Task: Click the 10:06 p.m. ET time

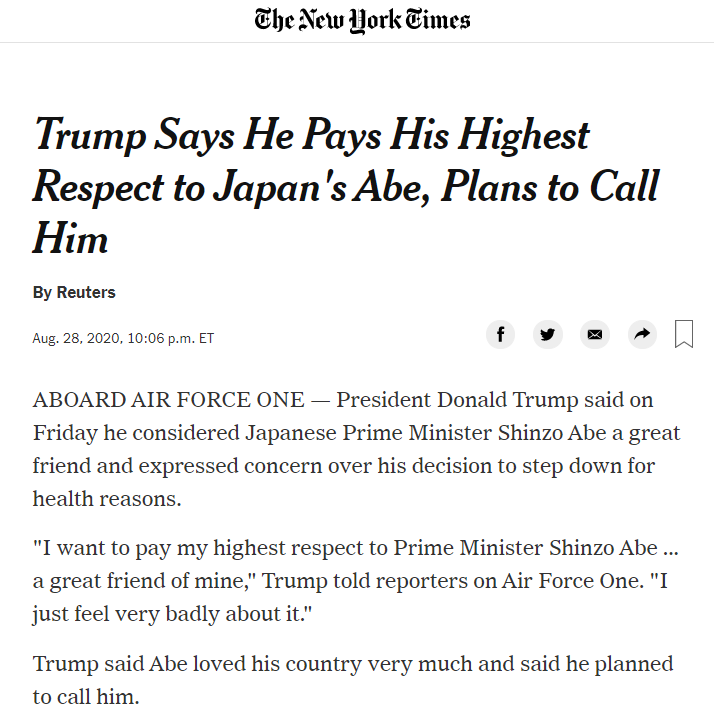Action: (170, 338)
